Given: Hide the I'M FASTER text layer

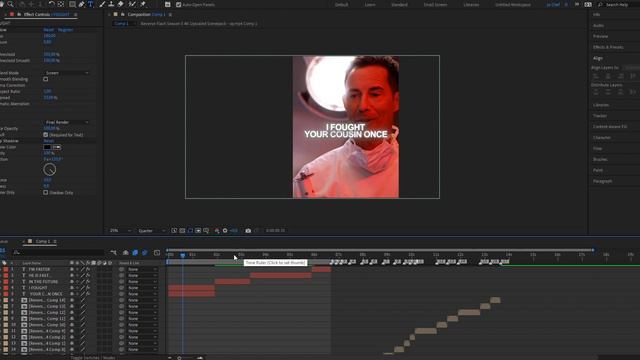Looking at the screenshot, I should 72,269.
